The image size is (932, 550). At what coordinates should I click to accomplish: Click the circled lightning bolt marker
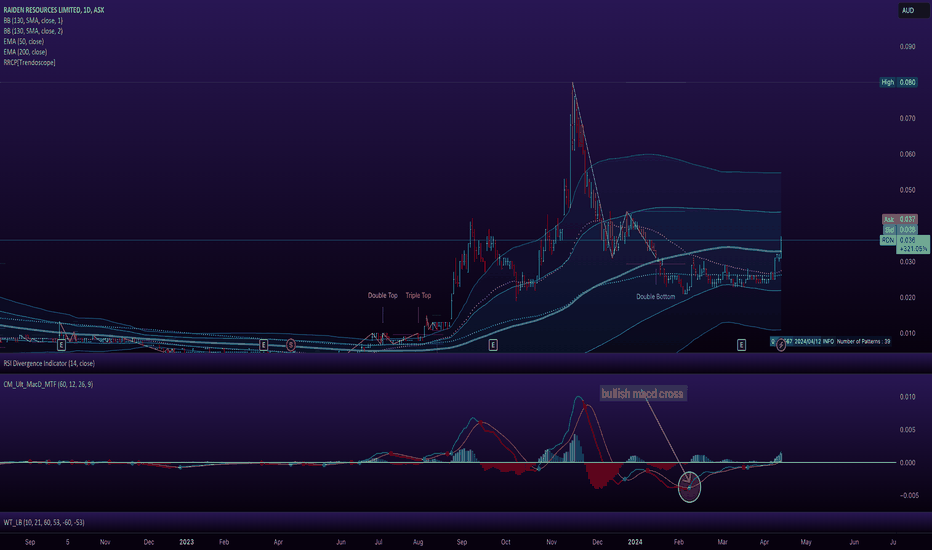point(781,345)
